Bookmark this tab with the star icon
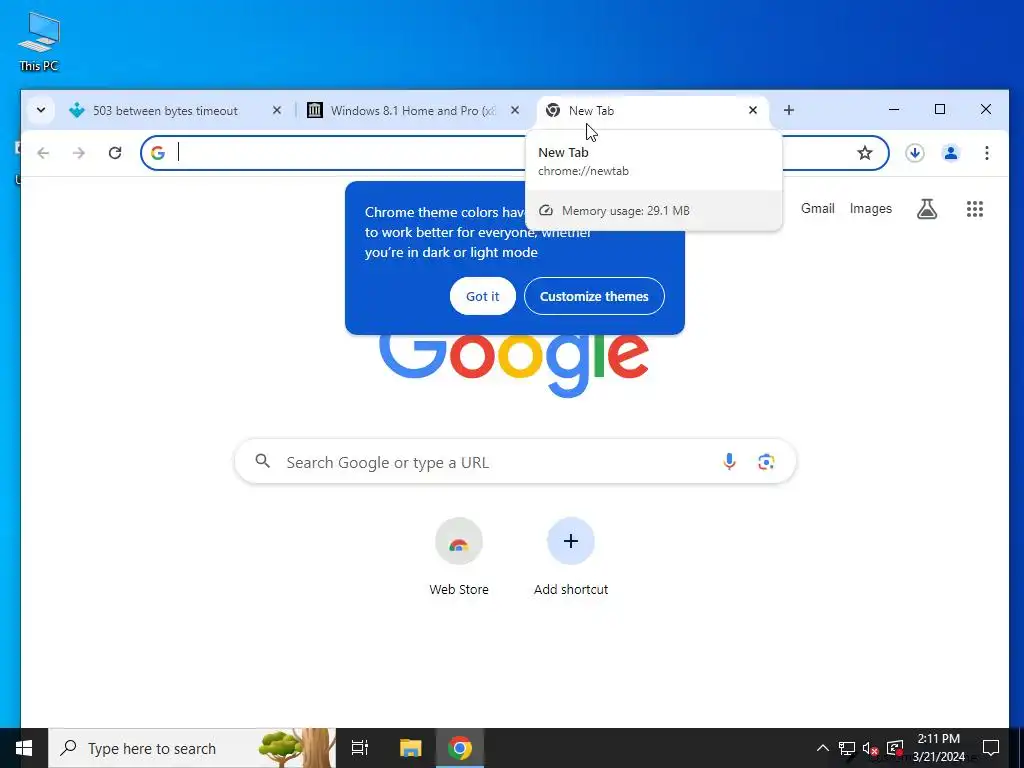The height and width of the screenshot is (768, 1024). 865,153
